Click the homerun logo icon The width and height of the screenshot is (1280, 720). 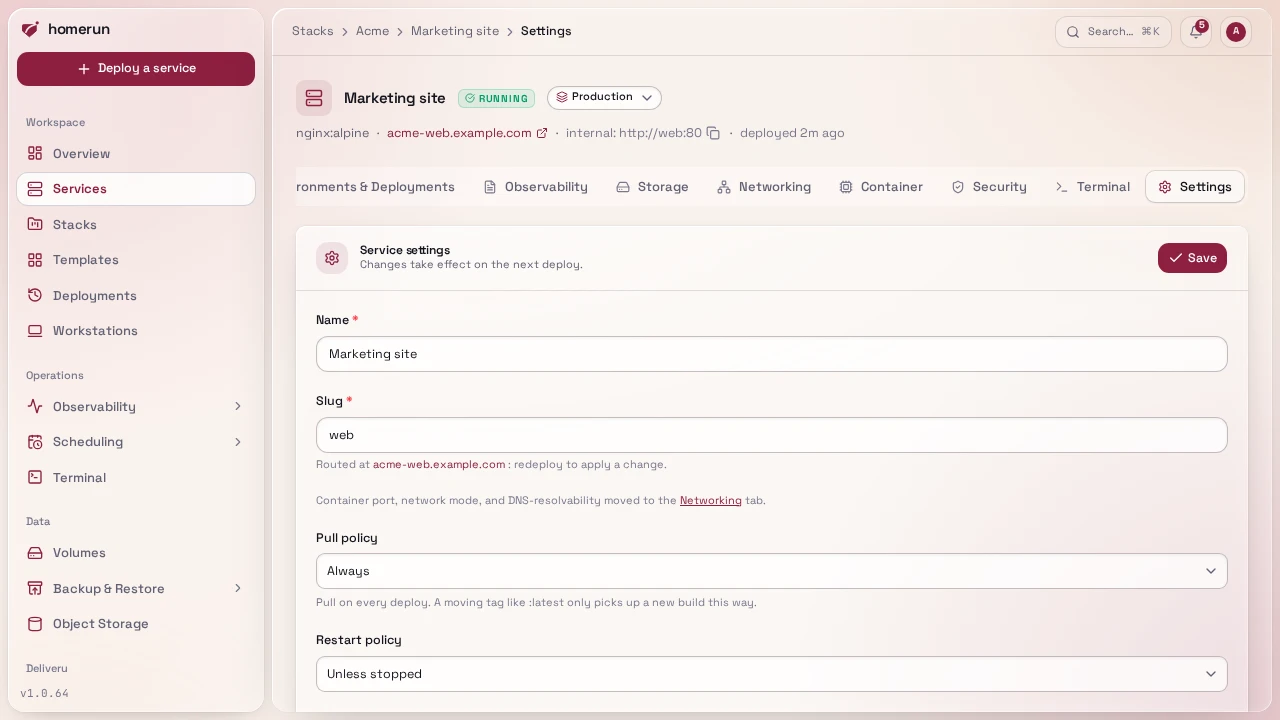pyautogui.click(x=30, y=29)
